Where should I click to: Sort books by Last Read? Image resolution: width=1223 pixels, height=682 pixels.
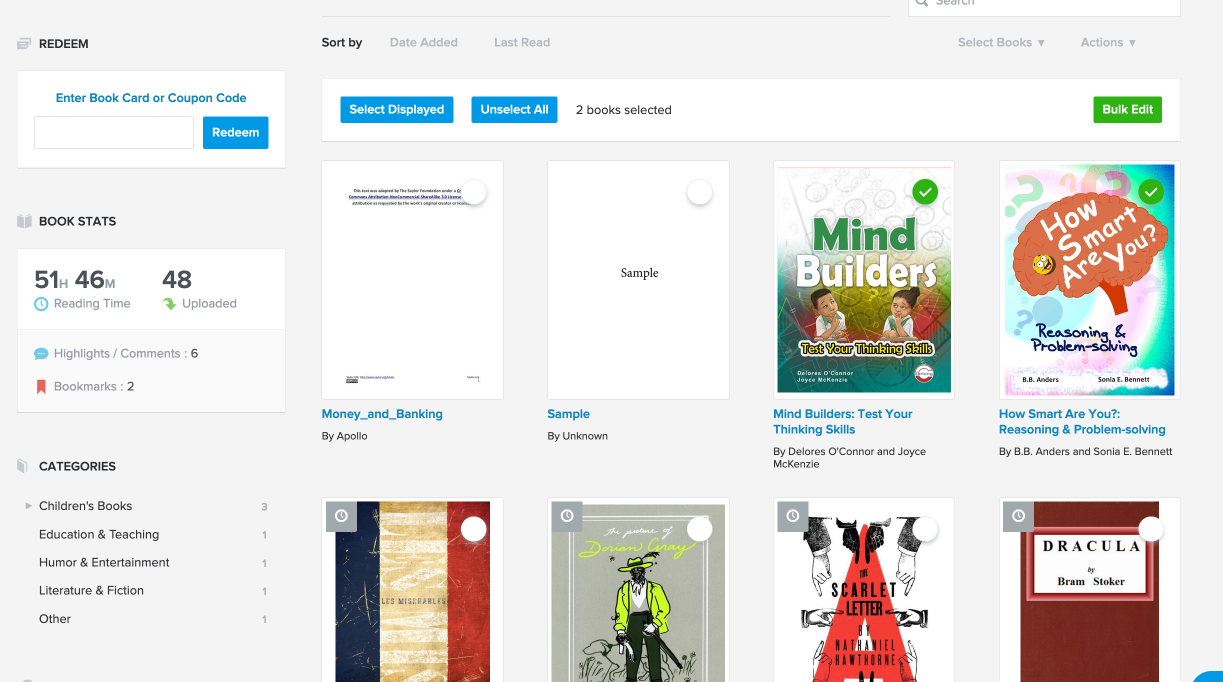(x=522, y=43)
